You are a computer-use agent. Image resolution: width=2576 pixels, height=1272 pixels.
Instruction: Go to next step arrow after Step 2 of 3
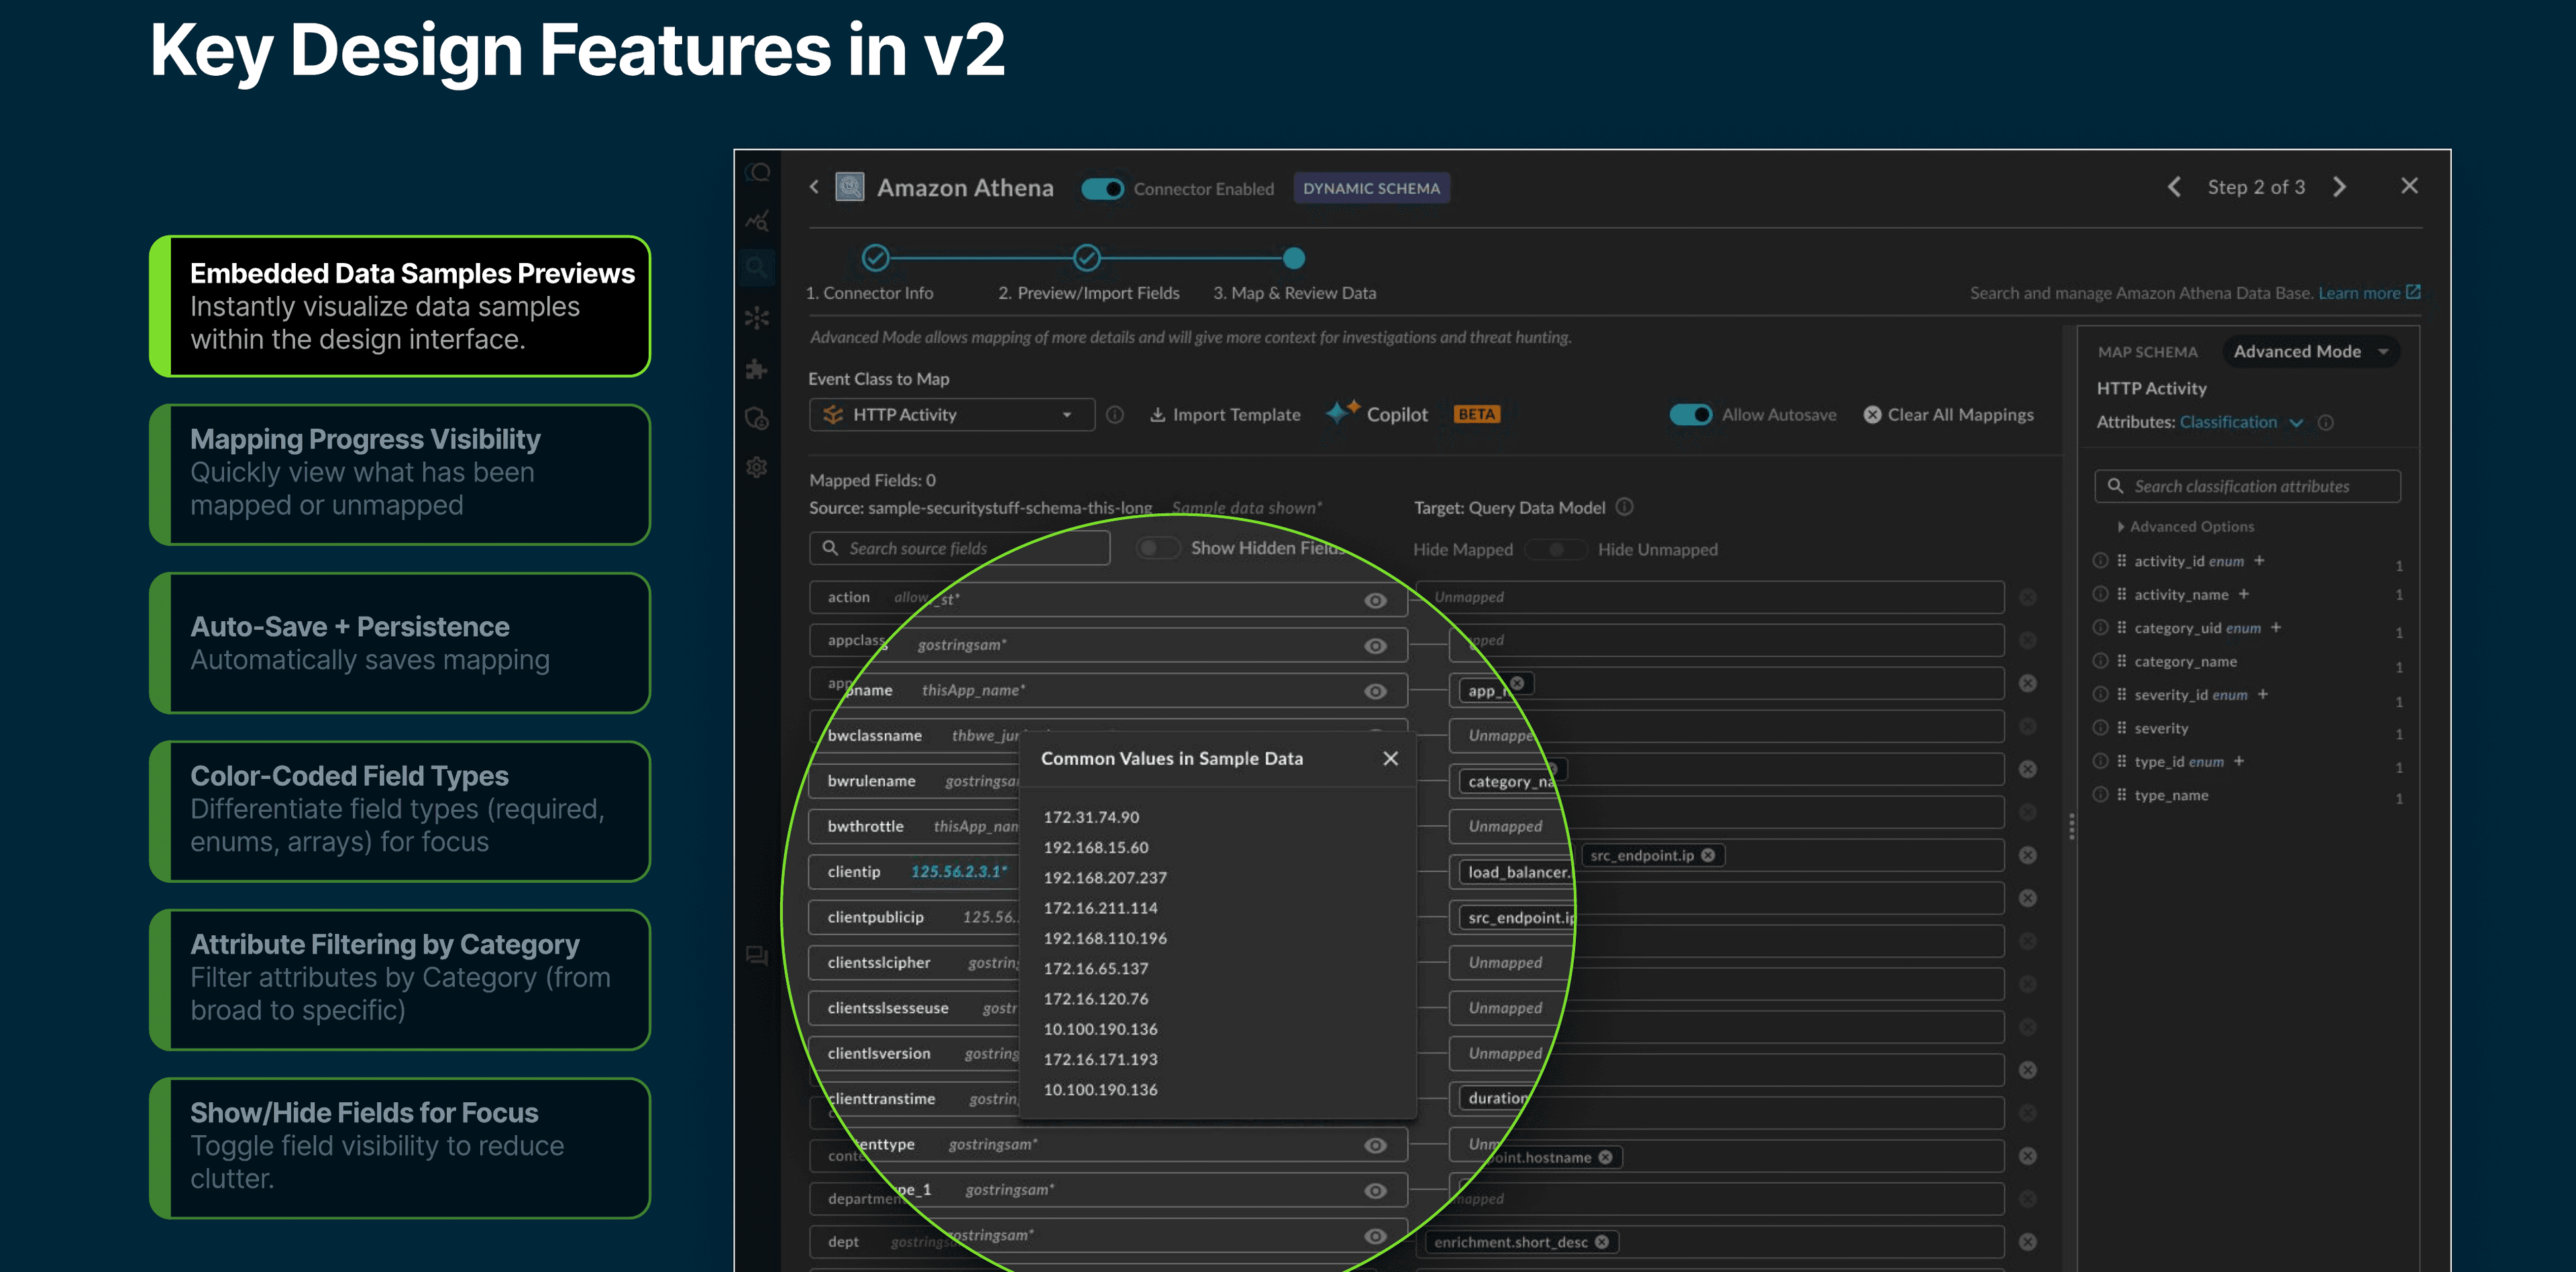(x=2339, y=187)
